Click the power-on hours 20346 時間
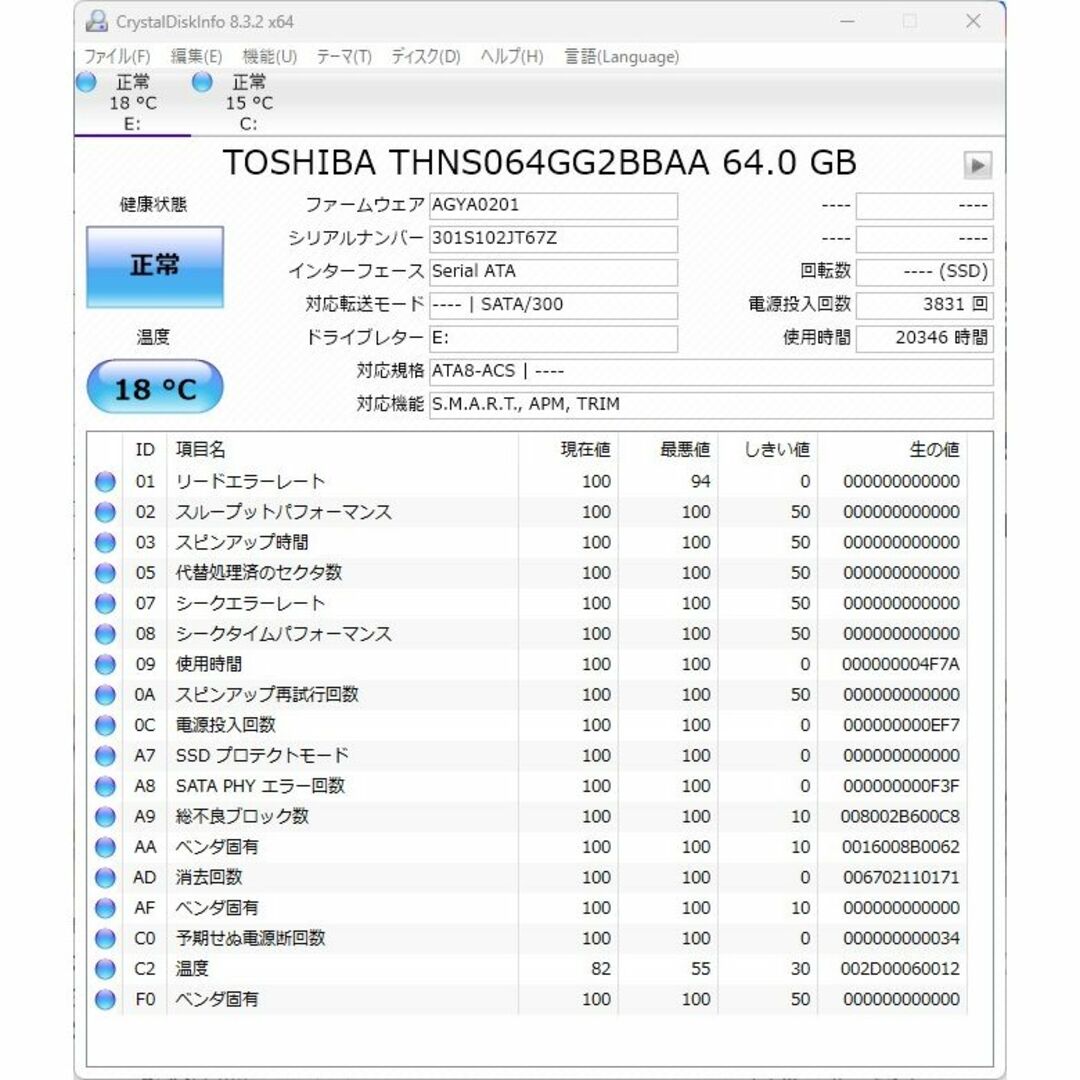The width and height of the screenshot is (1080, 1080). [924, 338]
